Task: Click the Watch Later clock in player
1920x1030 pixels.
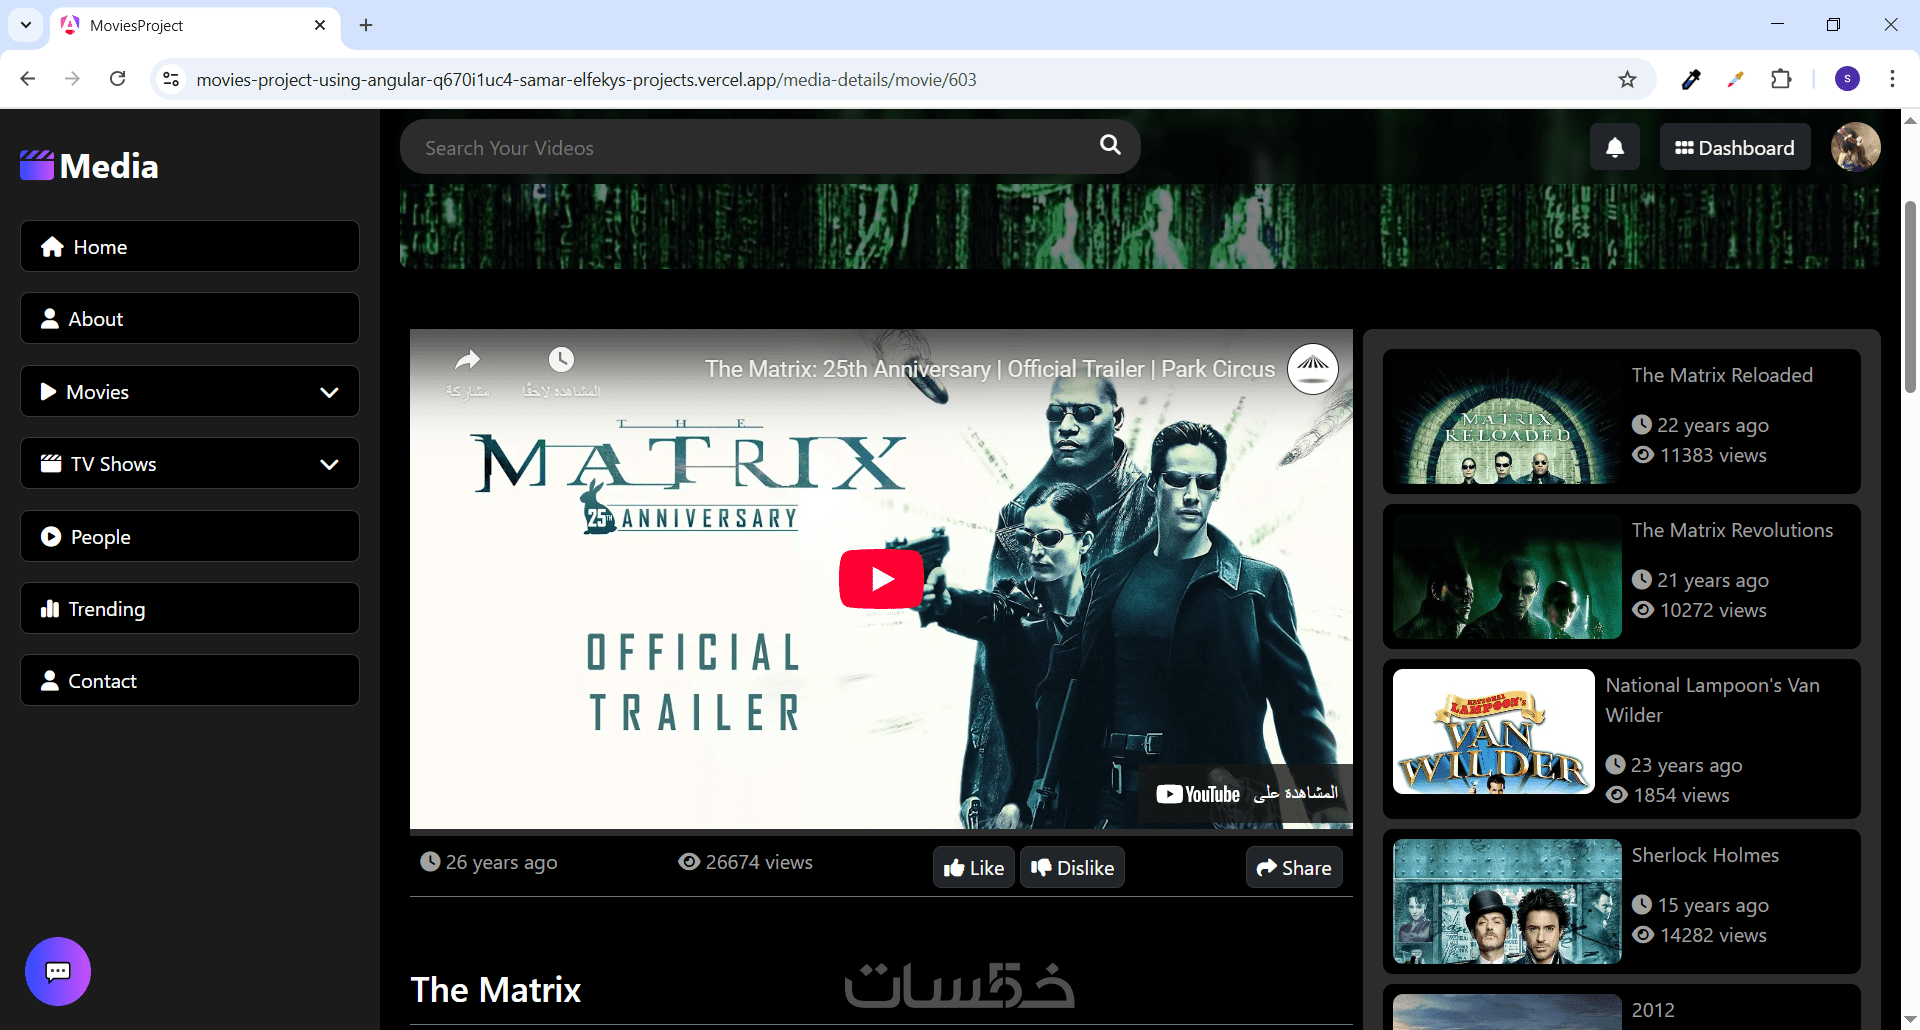Action: click(x=561, y=360)
